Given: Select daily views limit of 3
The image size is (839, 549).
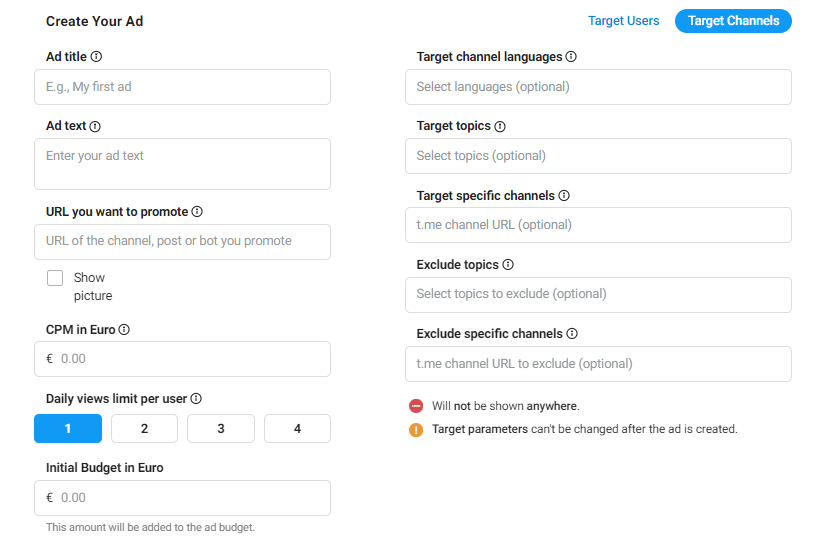Looking at the screenshot, I should pyautogui.click(x=221, y=429).
